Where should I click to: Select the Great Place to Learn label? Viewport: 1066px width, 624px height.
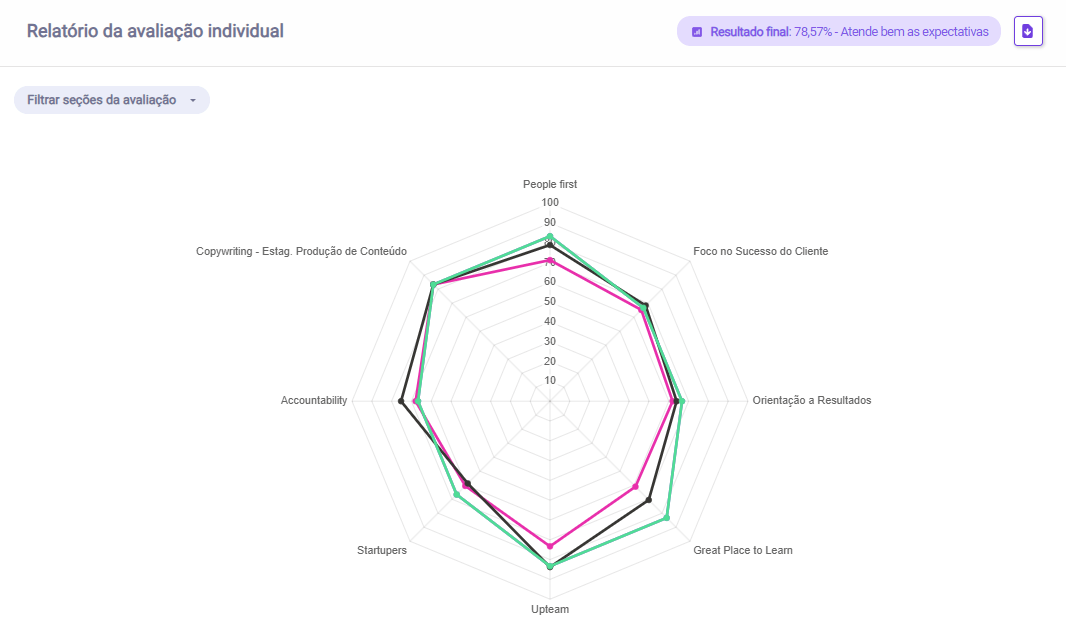tap(743, 550)
